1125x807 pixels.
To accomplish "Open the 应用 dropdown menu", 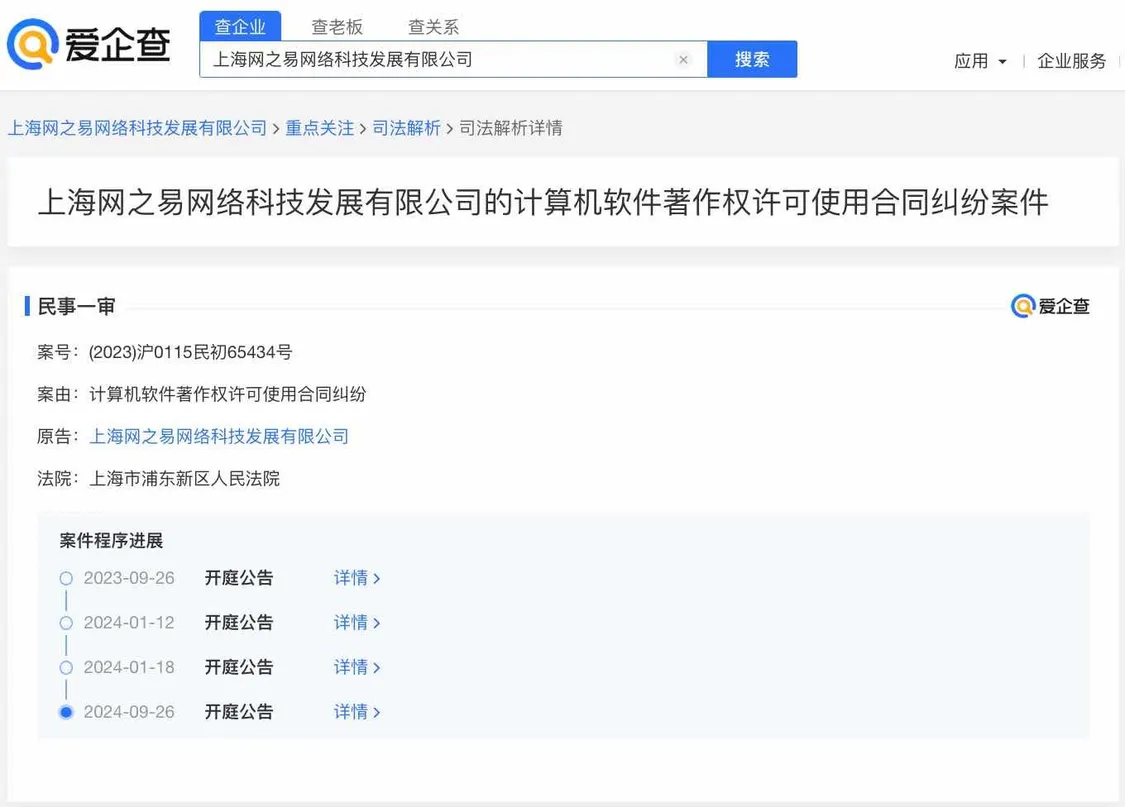I will [x=980, y=61].
